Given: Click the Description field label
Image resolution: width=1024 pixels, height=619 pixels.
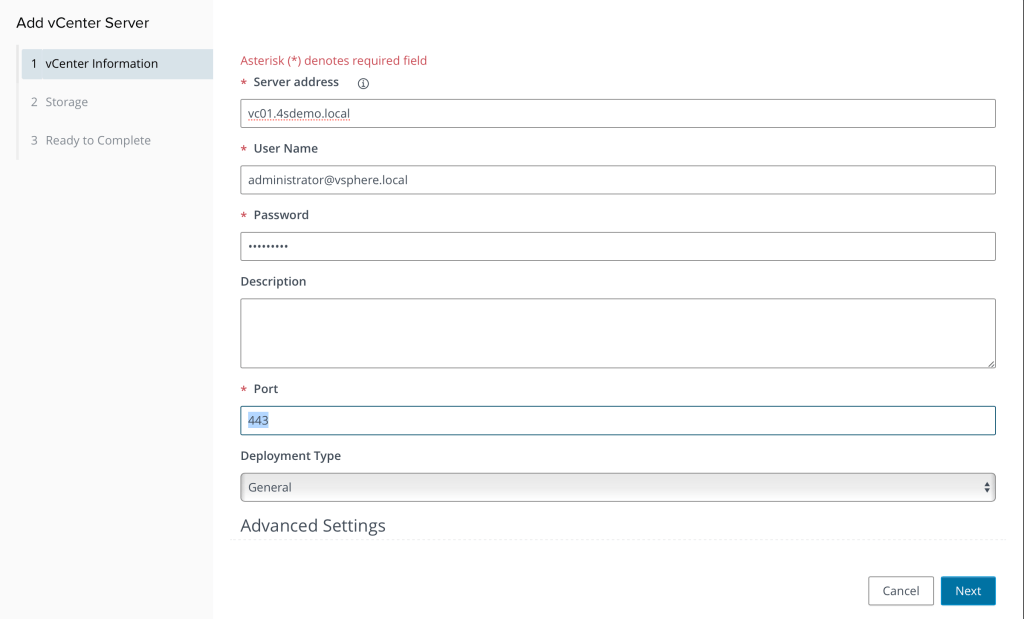Looking at the screenshot, I should [273, 282].
